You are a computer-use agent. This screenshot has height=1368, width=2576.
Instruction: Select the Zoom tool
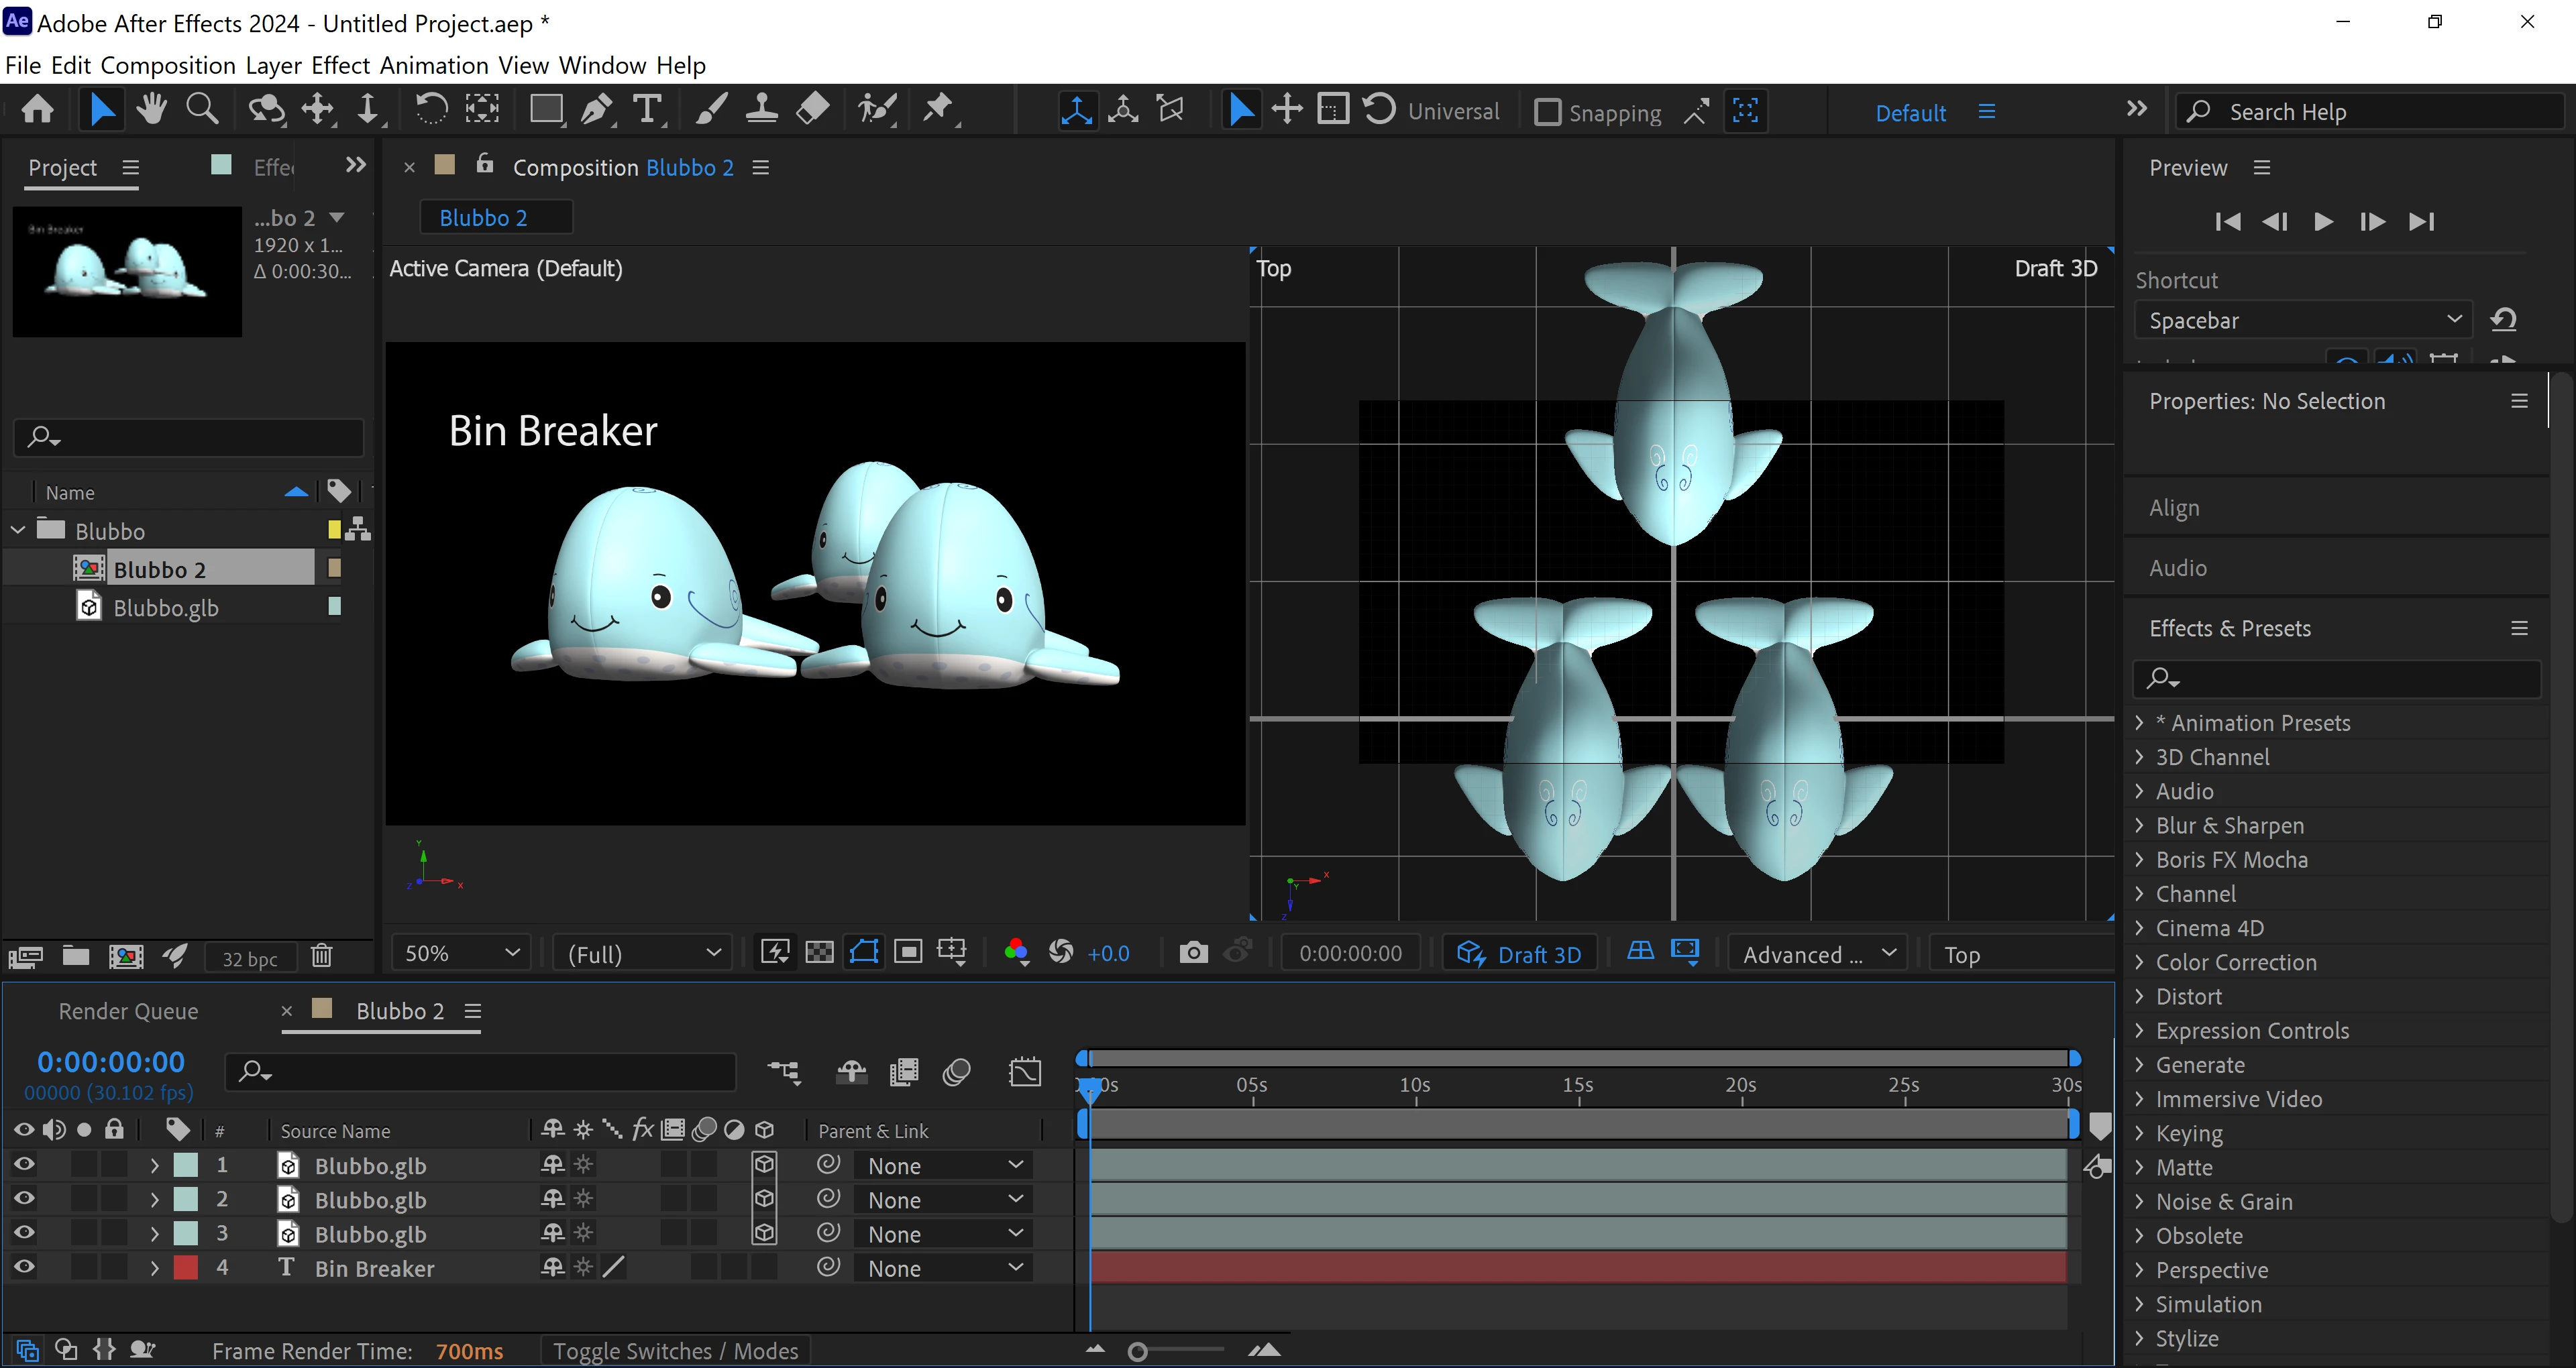[x=202, y=109]
